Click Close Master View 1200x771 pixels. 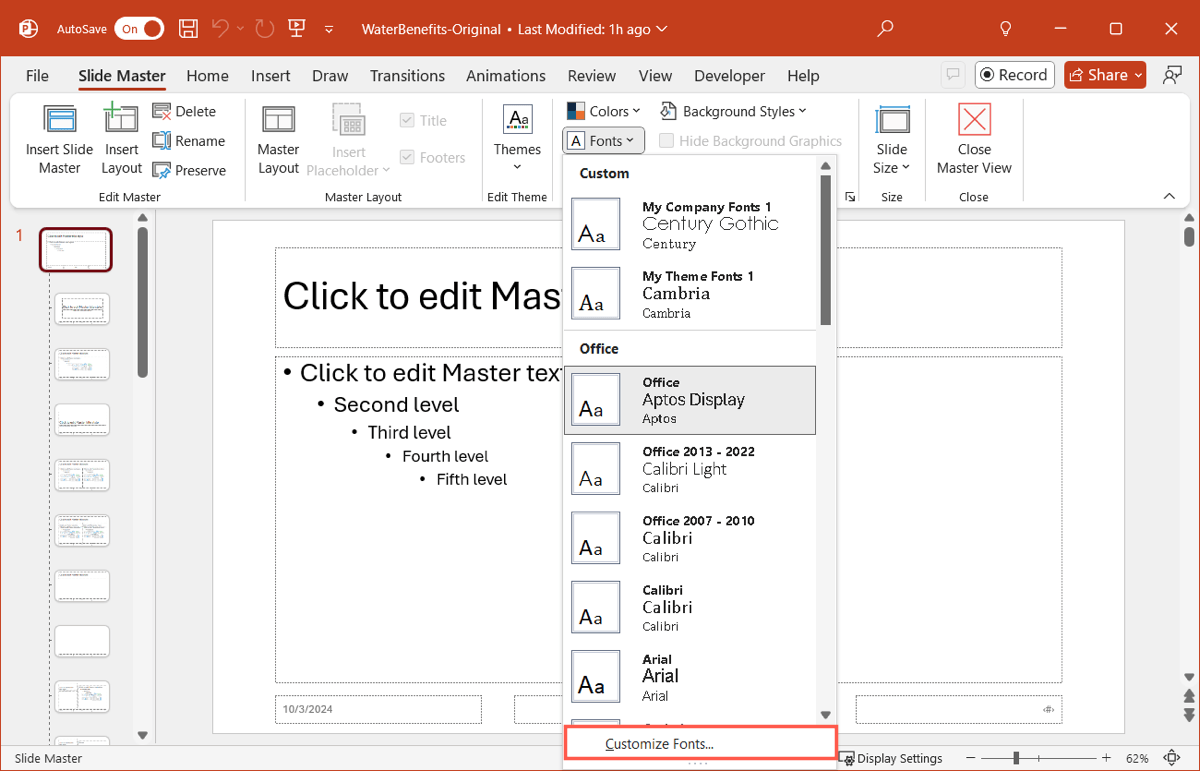(x=974, y=139)
